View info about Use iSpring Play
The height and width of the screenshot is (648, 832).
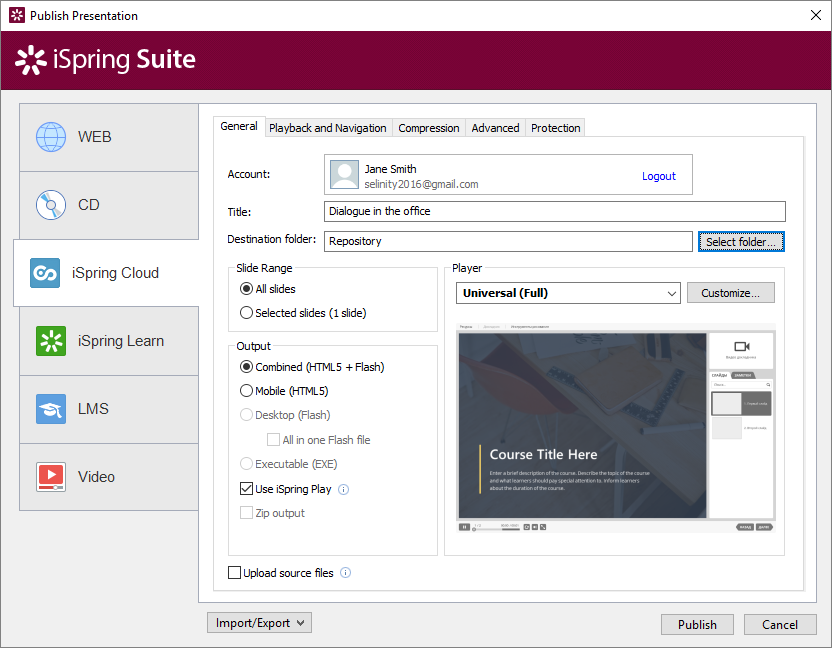coord(343,489)
